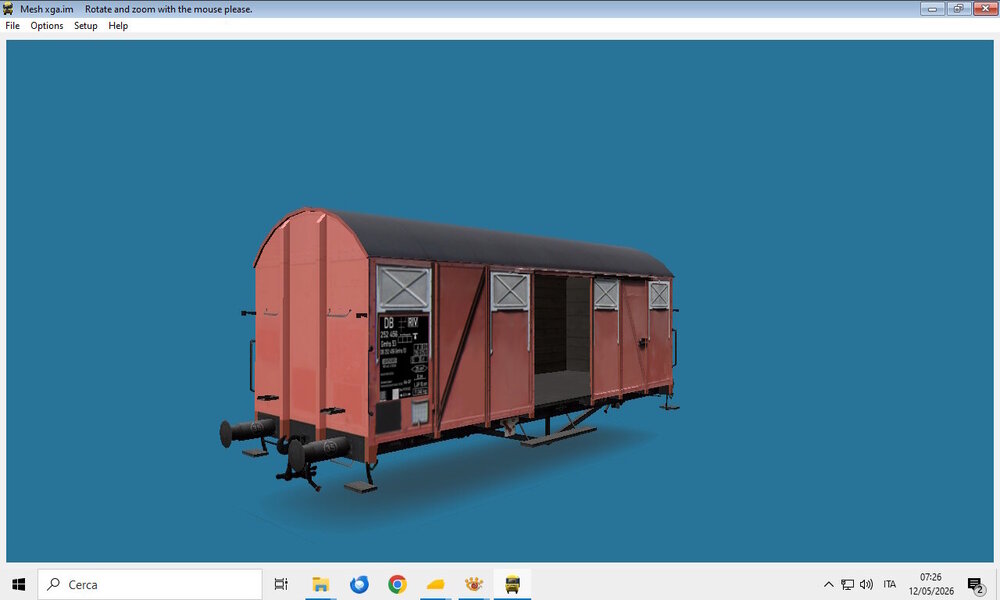Open the Setup menu
This screenshot has height=600, width=1000.
[x=85, y=26]
